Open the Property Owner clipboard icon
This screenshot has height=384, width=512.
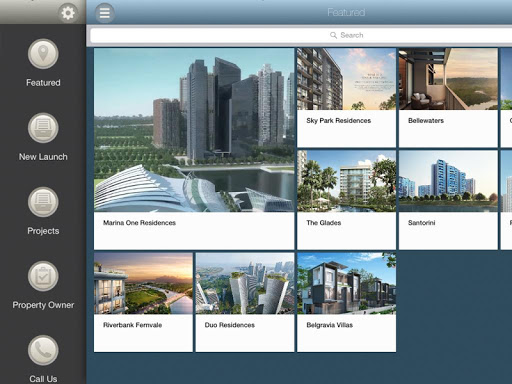[x=43, y=276]
